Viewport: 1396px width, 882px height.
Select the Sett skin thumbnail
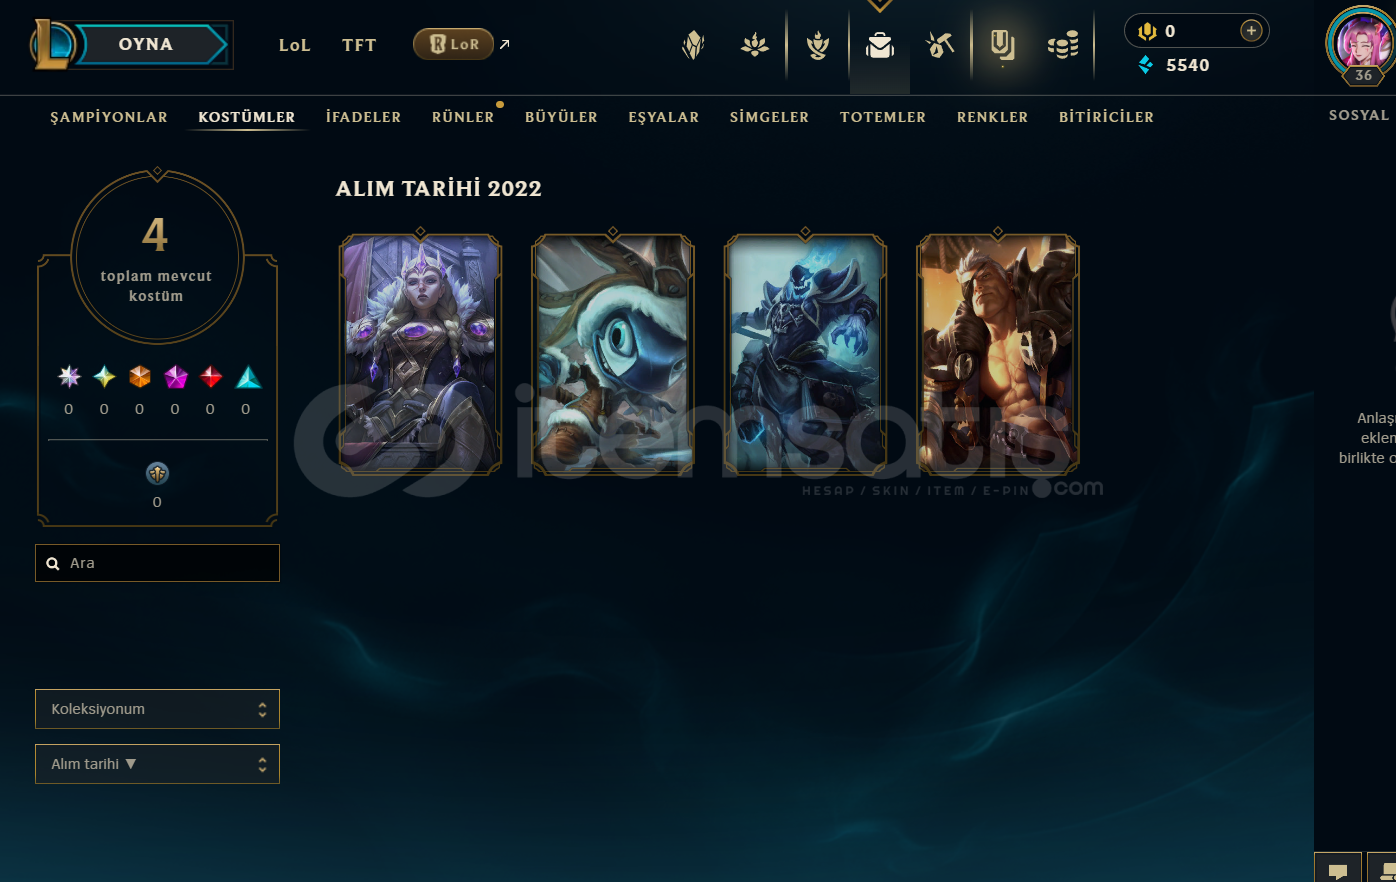[x=998, y=354]
